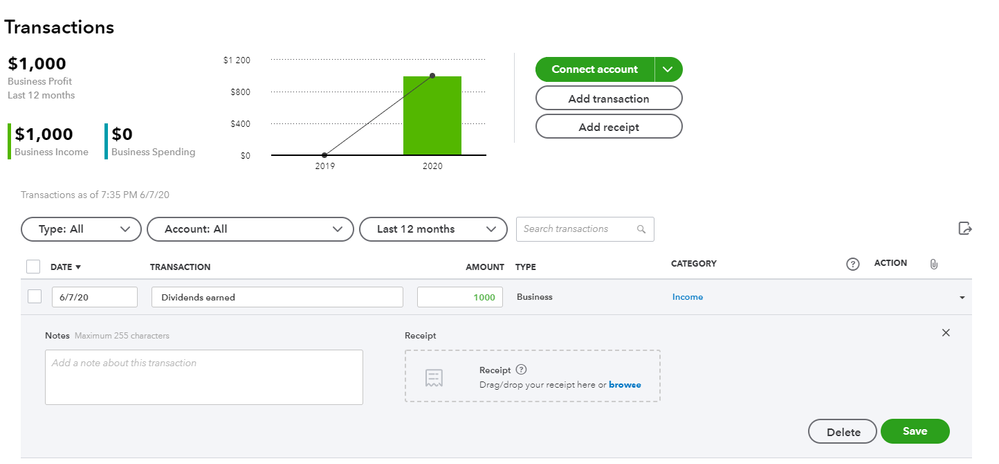Expand the Connect account arrow menu

(x=669, y=69)
